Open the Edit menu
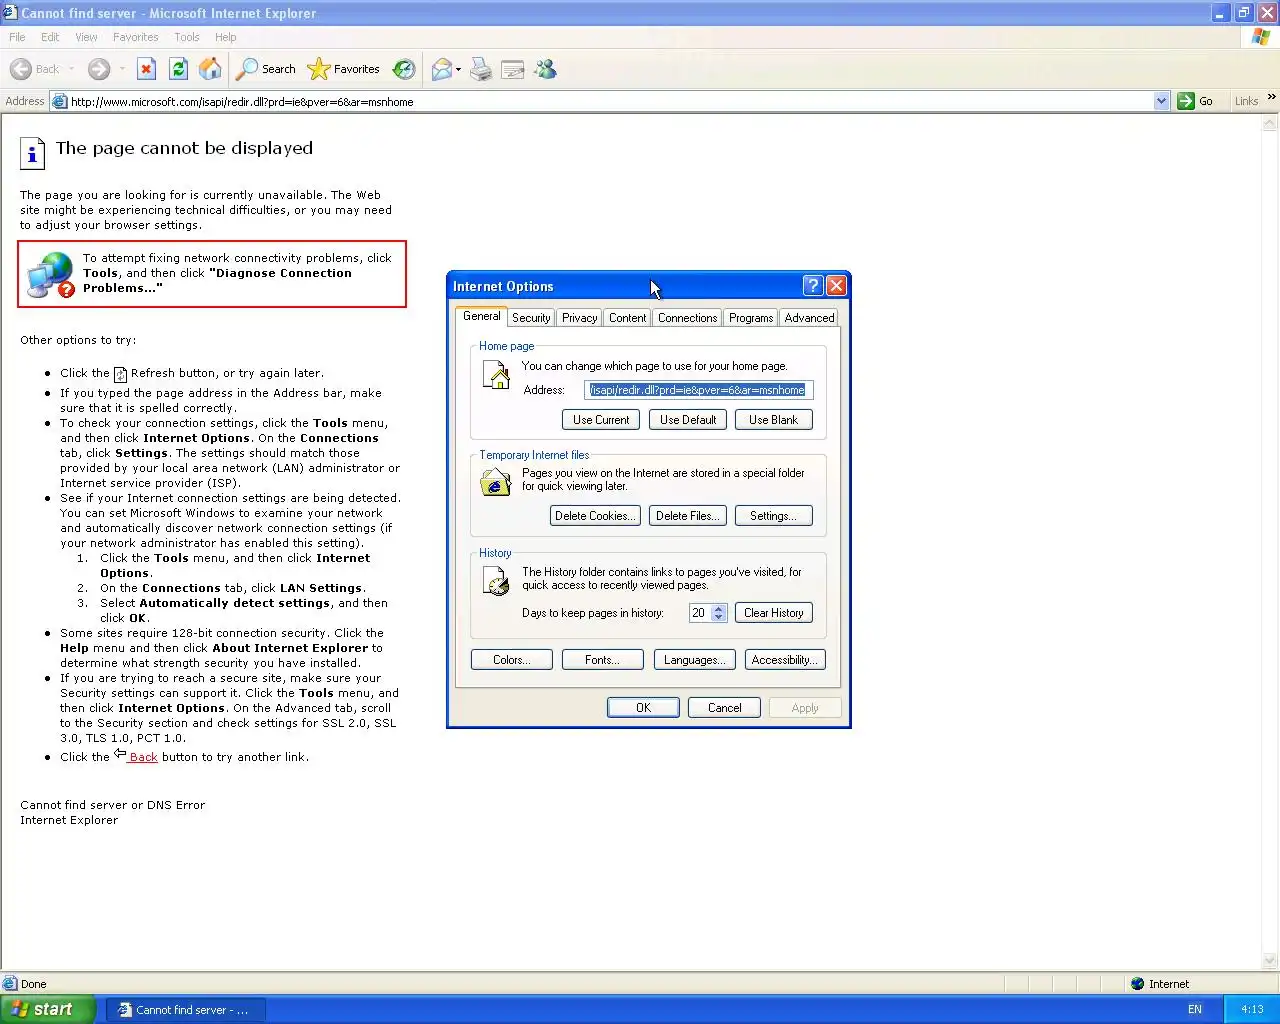Image resolution: width=1280 pixels, height=1024 pixels. pyautogui.click(x=50, y=37)
